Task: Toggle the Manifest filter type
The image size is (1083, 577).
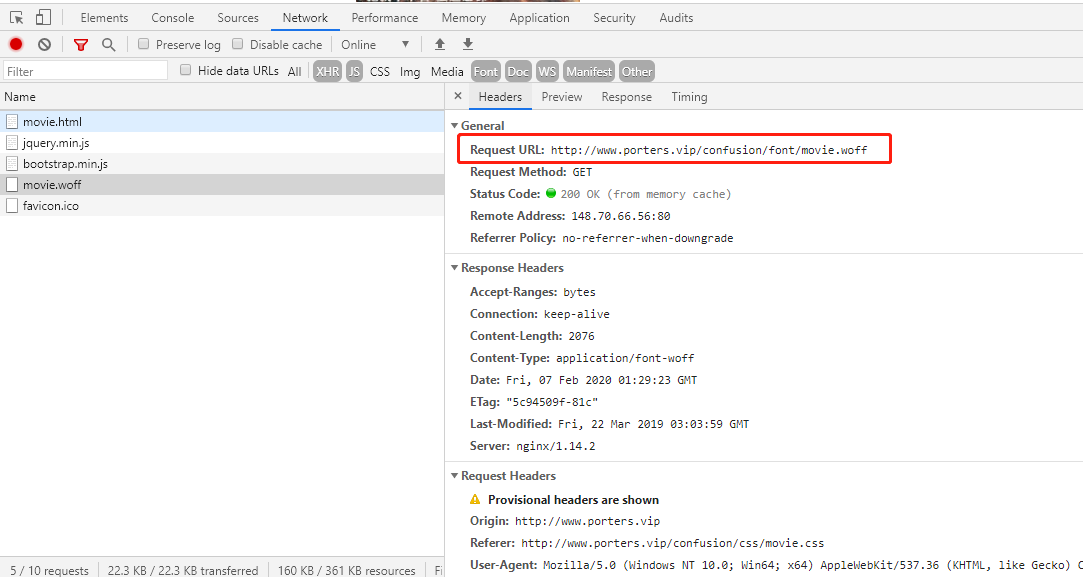Action: [x=589, y=71]
